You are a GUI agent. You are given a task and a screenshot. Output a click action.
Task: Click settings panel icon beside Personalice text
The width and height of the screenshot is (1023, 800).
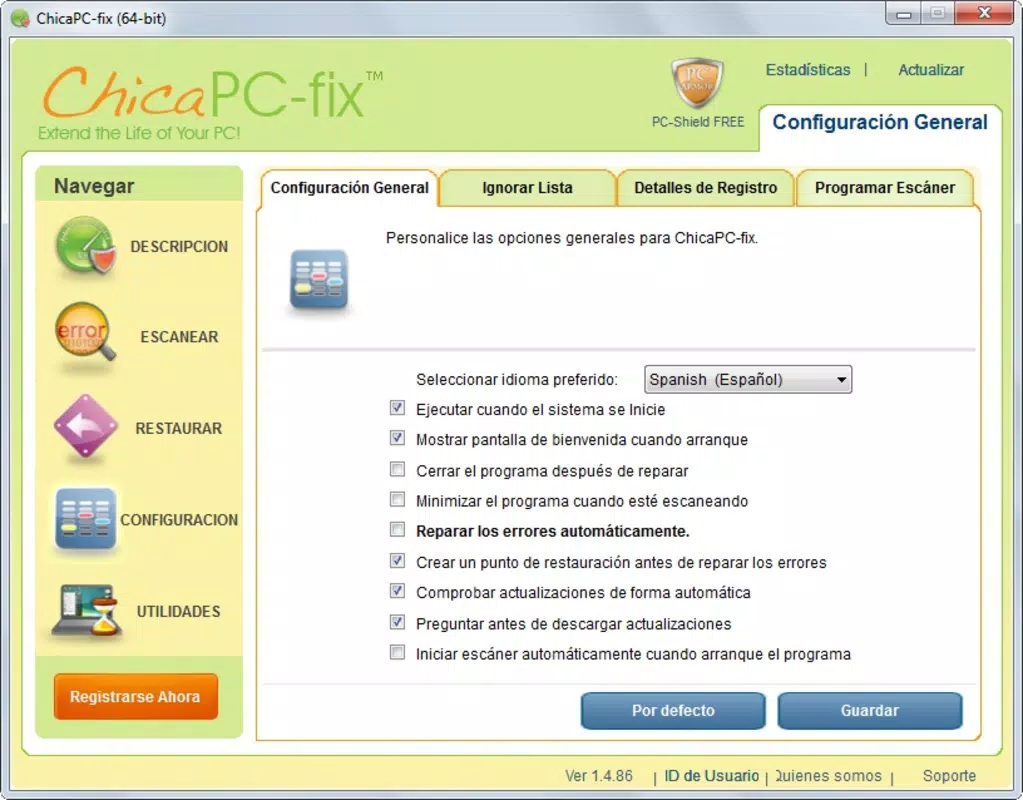(318, 279)
